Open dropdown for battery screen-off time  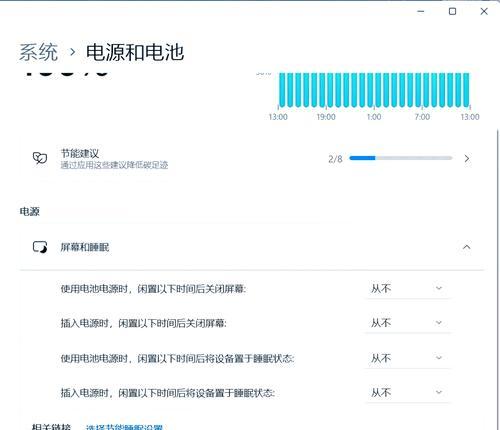[408, 288]
